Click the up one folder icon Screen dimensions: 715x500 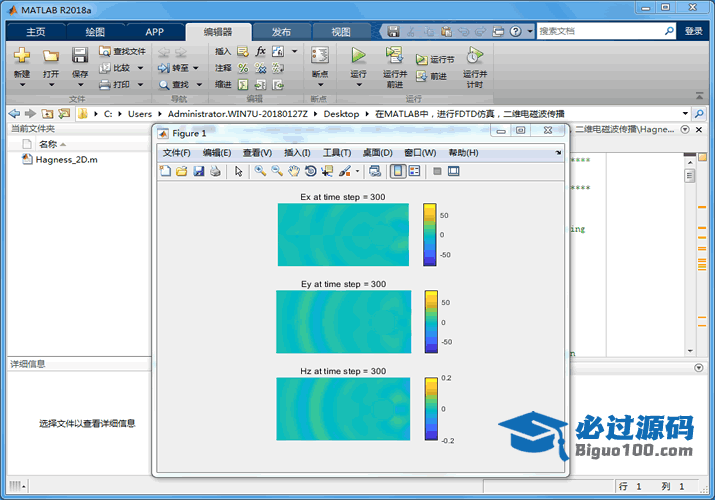pyautogui.click(x=47, y=113)
